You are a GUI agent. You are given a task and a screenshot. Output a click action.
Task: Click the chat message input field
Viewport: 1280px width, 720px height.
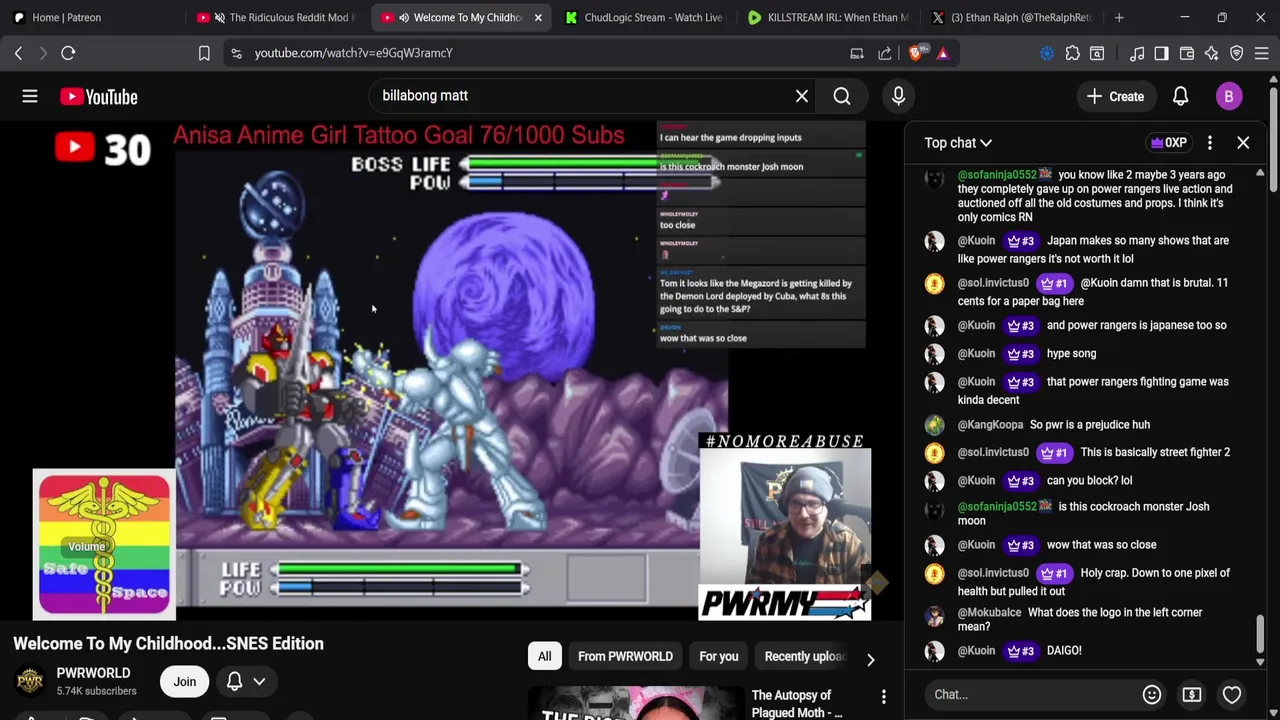pos(1032,694)
